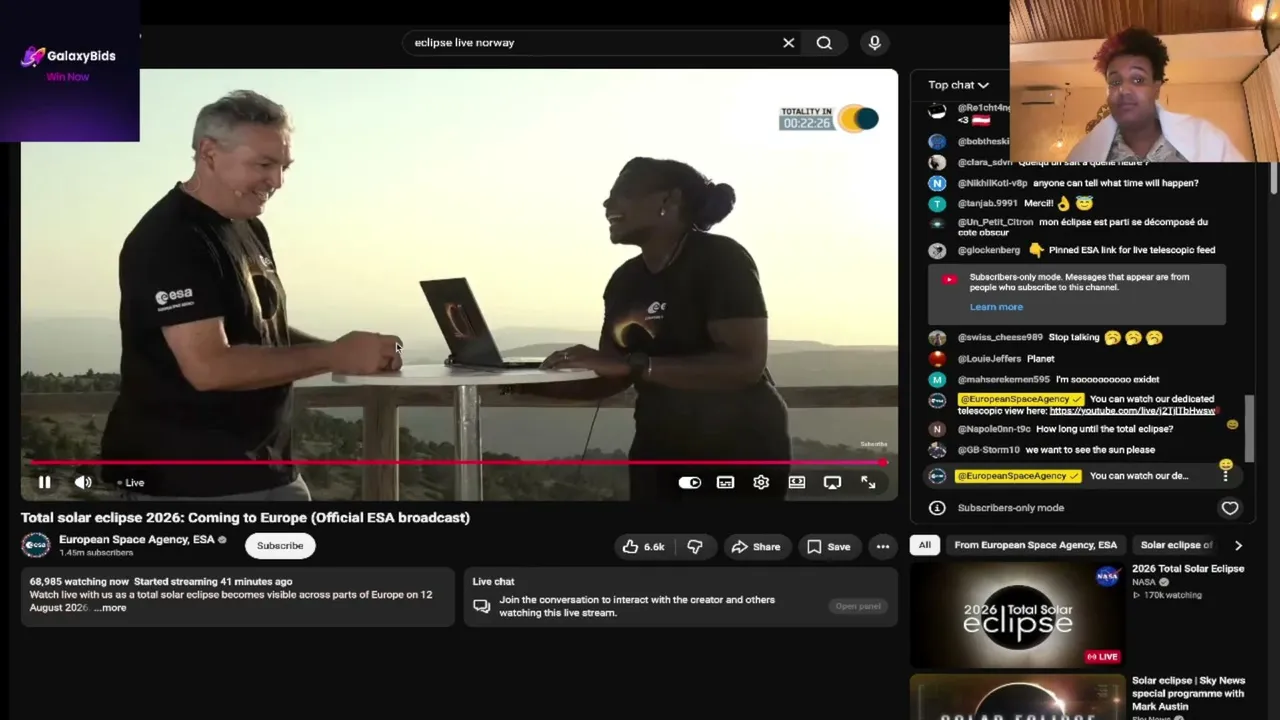The height and width of the screenshot is (720, 1280).
Task: Click the "68,985 watching now" text
Action: click(x=79, y=582)
